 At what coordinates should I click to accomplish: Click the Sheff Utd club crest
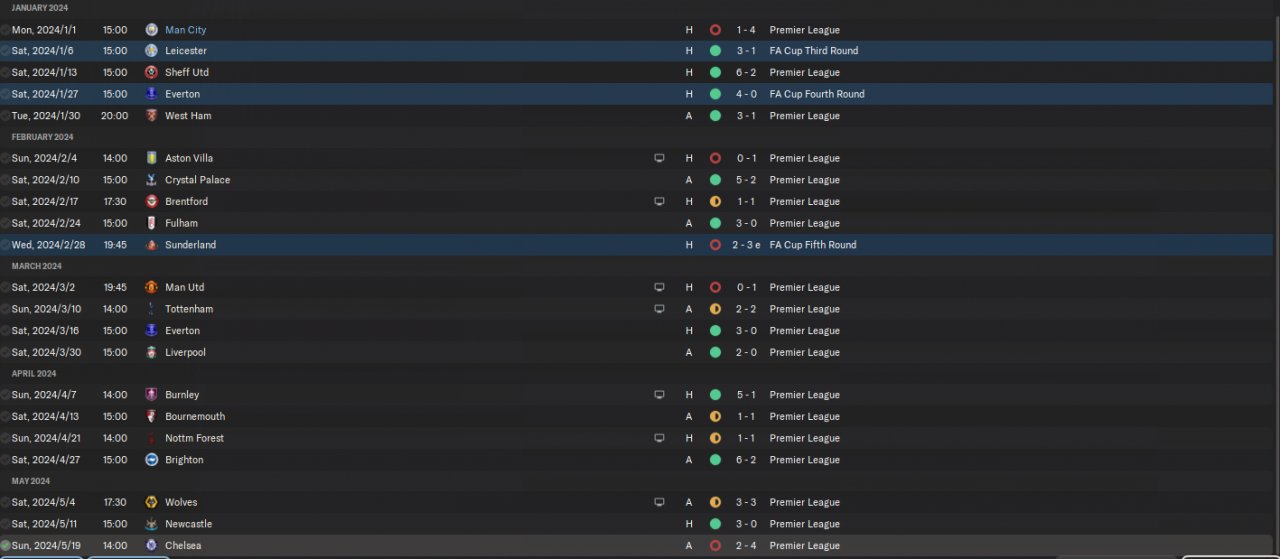[x=151, y=72]
